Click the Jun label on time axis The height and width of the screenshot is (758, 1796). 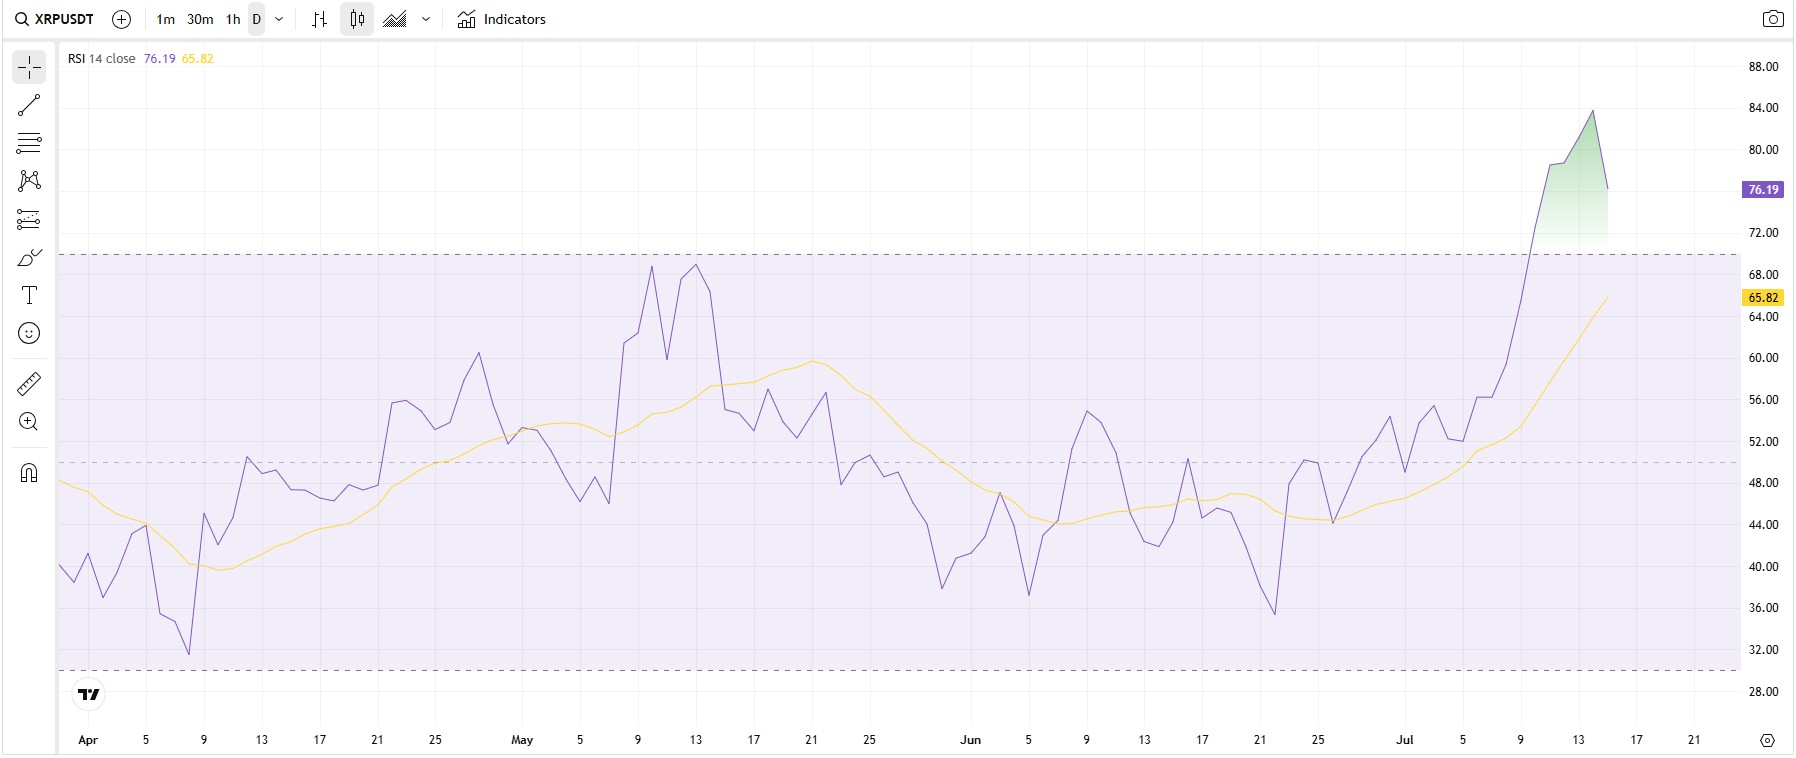click(x=970, y=740)
